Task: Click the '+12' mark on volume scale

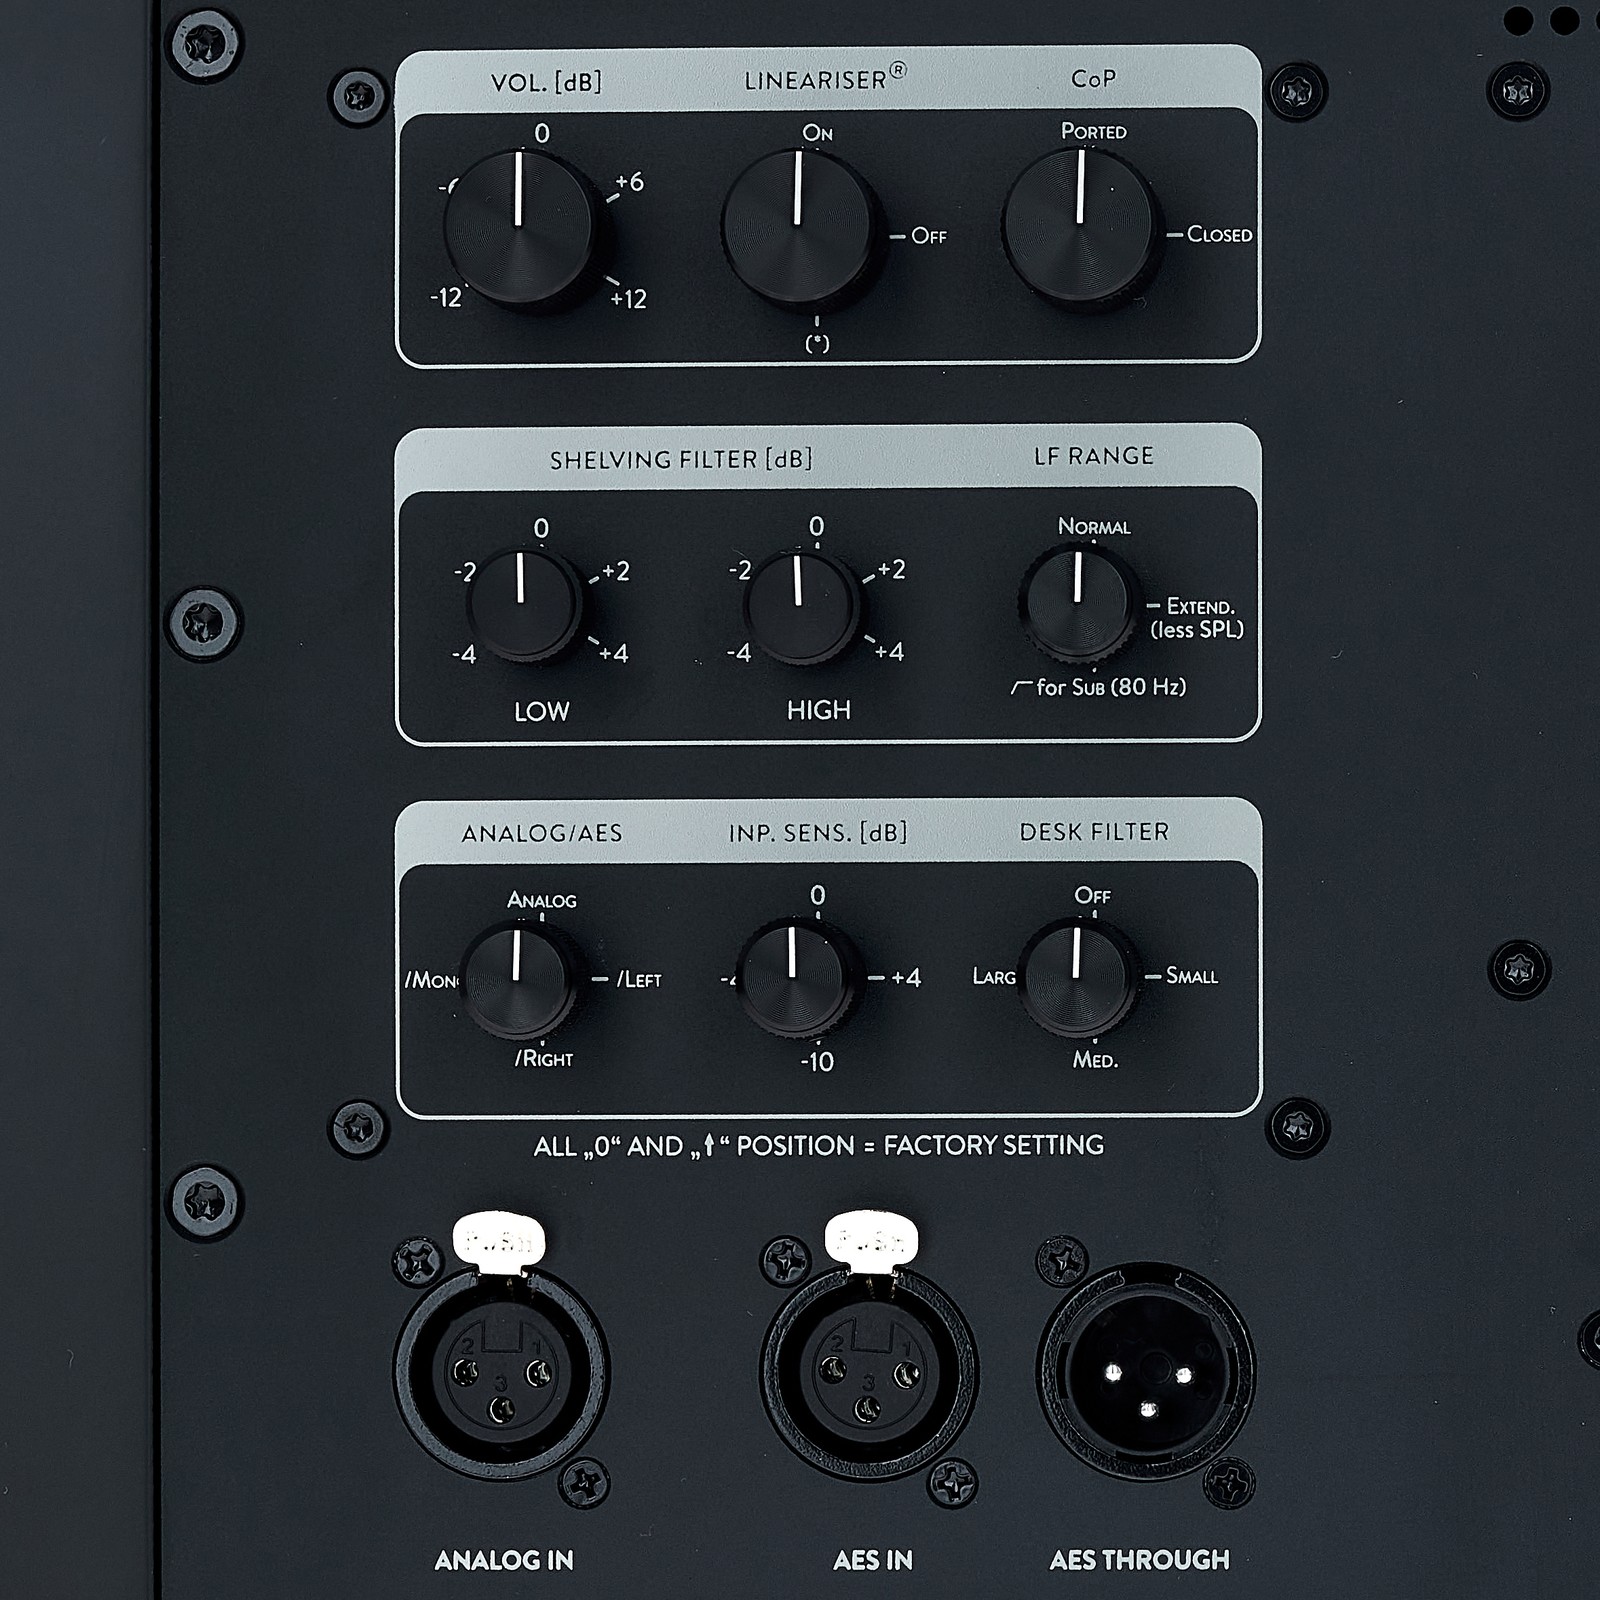Action: (629, 299)
